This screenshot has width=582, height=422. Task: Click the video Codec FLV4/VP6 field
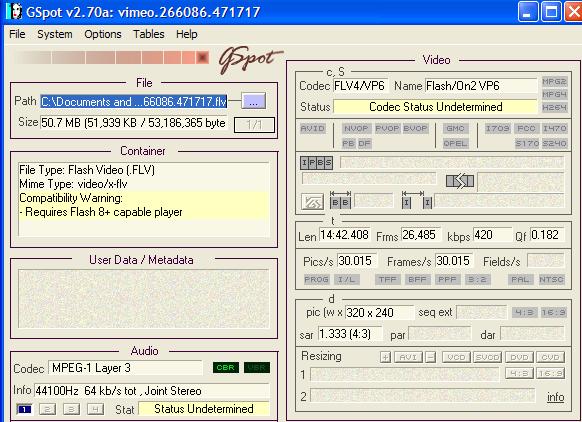click(x=360, y=86)
